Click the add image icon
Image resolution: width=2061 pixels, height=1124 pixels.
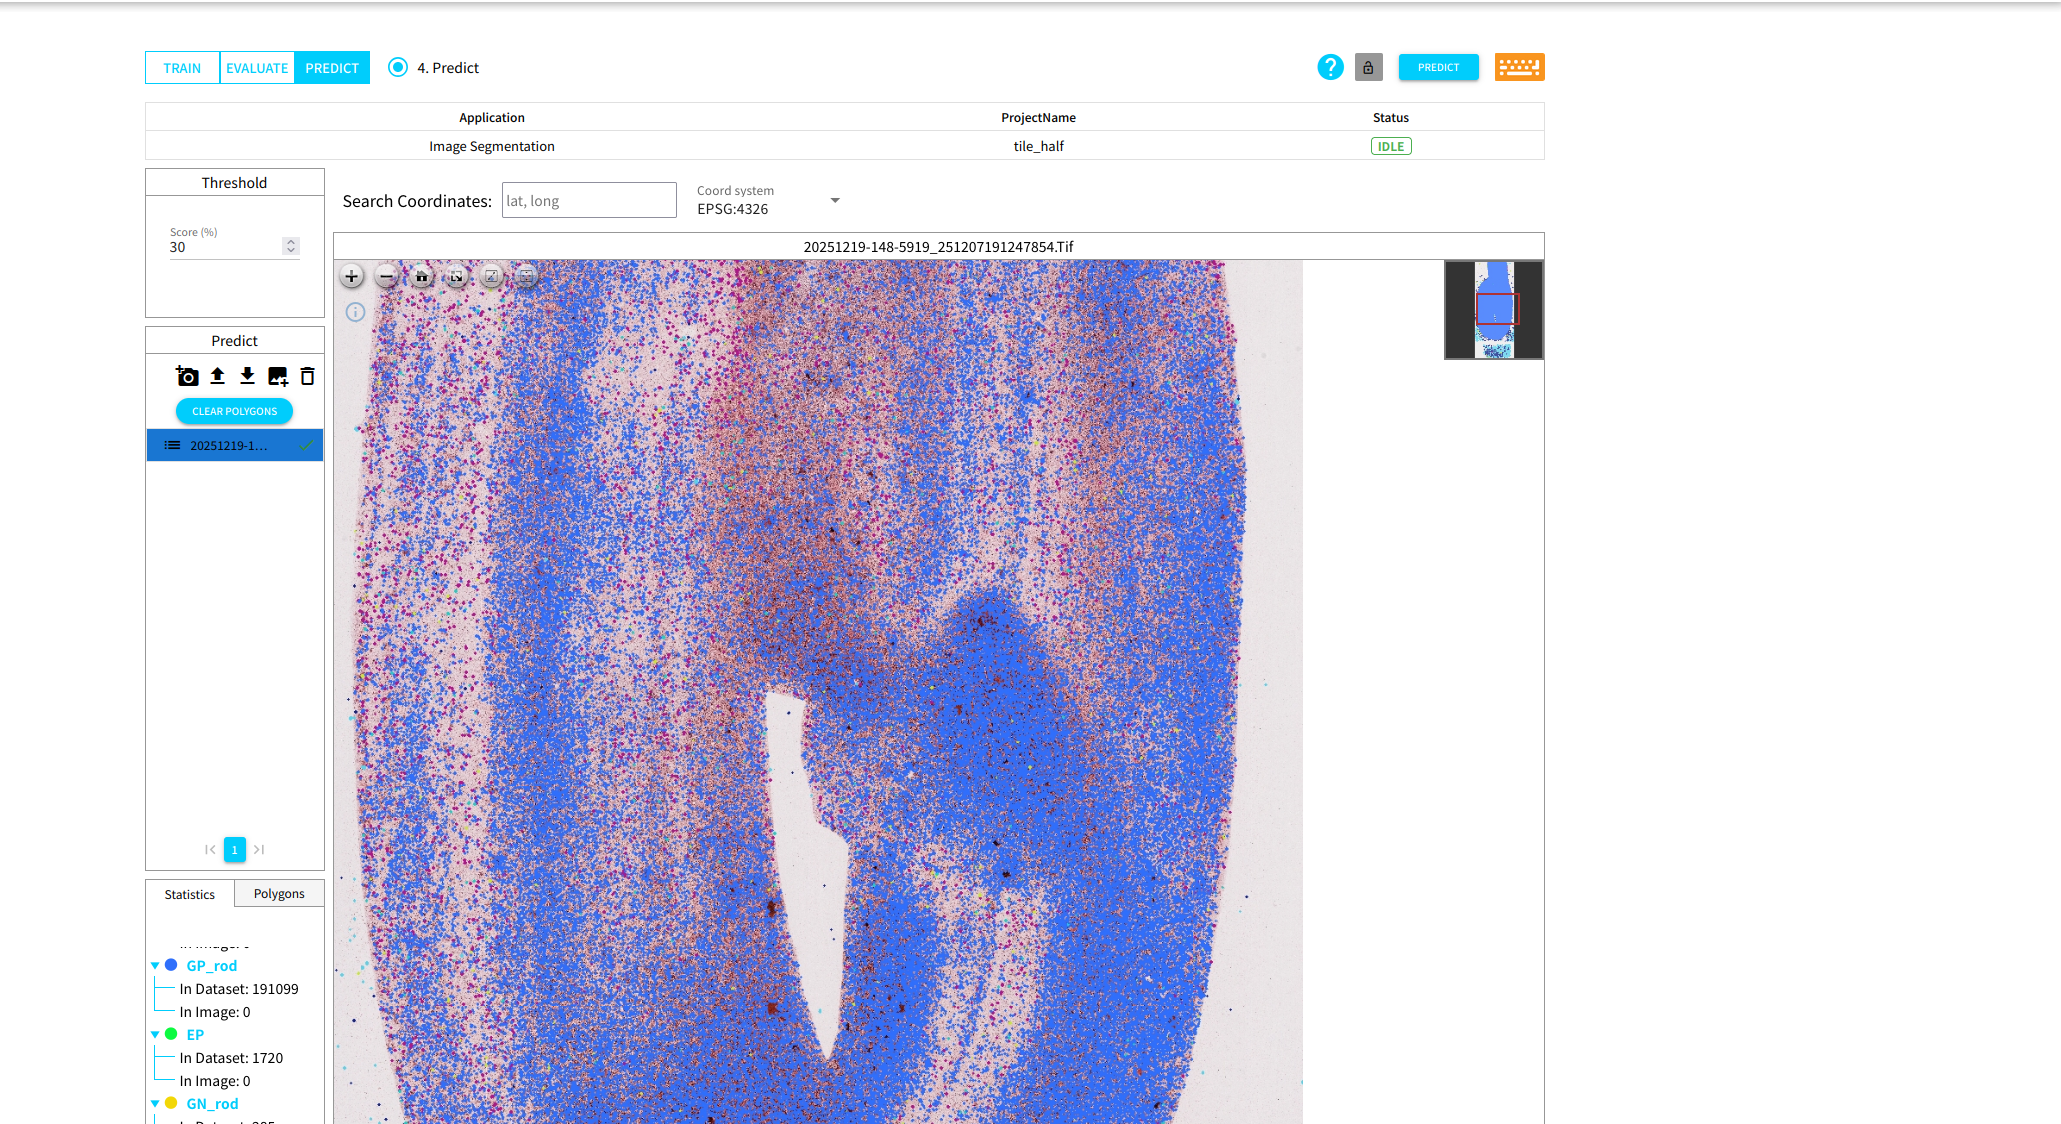point(278,377)
